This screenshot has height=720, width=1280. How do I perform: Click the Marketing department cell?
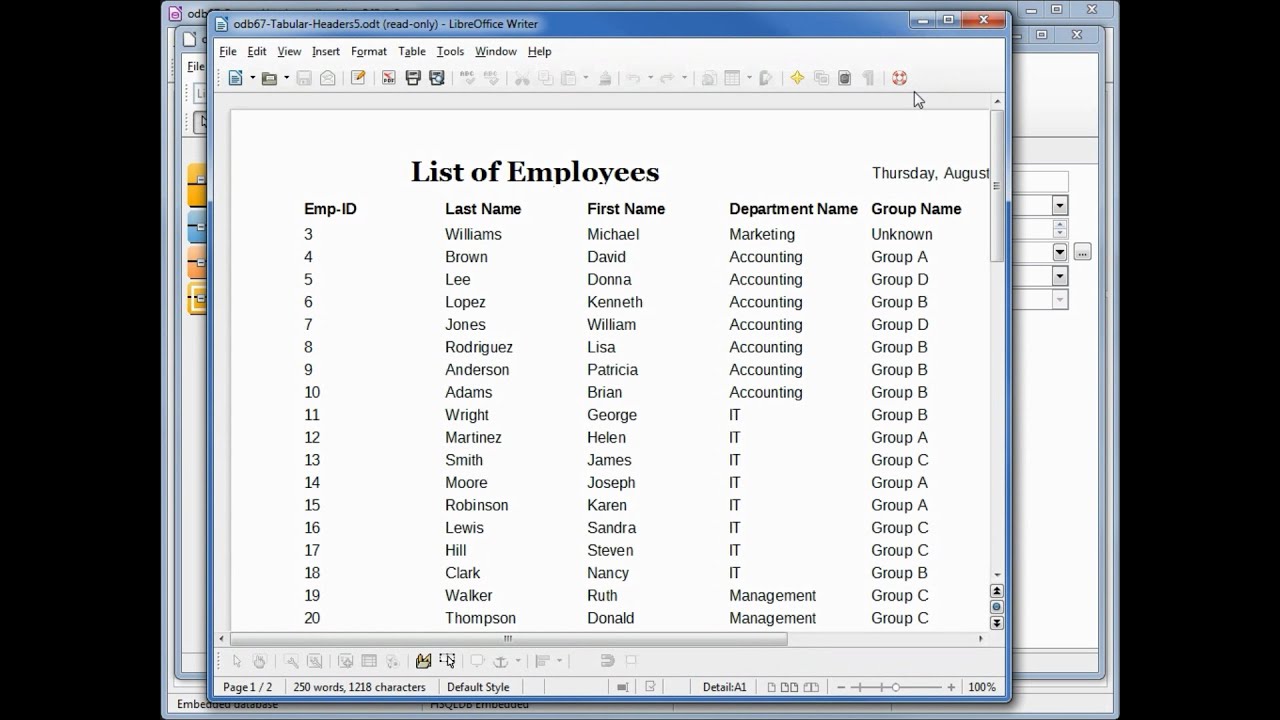(762, 234)
